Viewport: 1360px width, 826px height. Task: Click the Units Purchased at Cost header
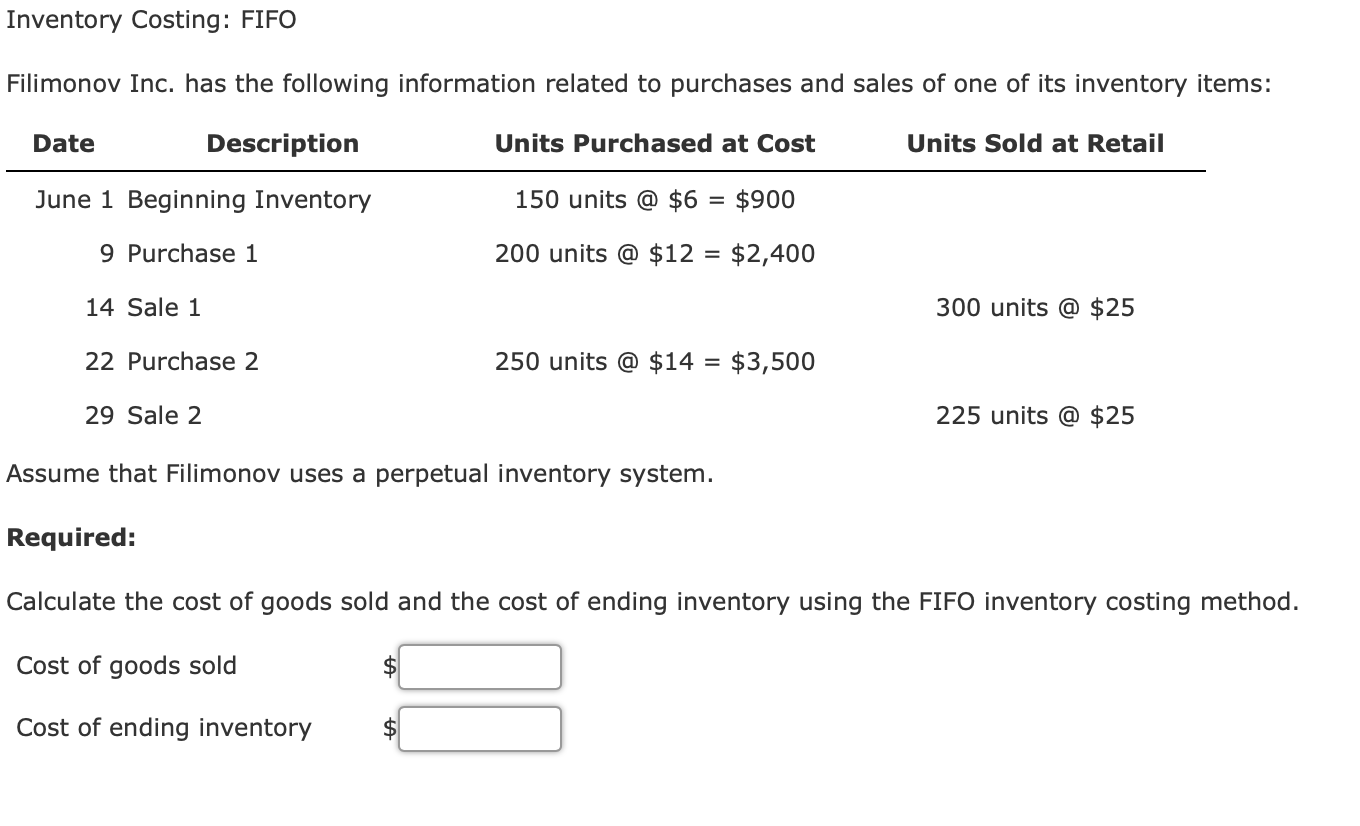pos(655,144)
